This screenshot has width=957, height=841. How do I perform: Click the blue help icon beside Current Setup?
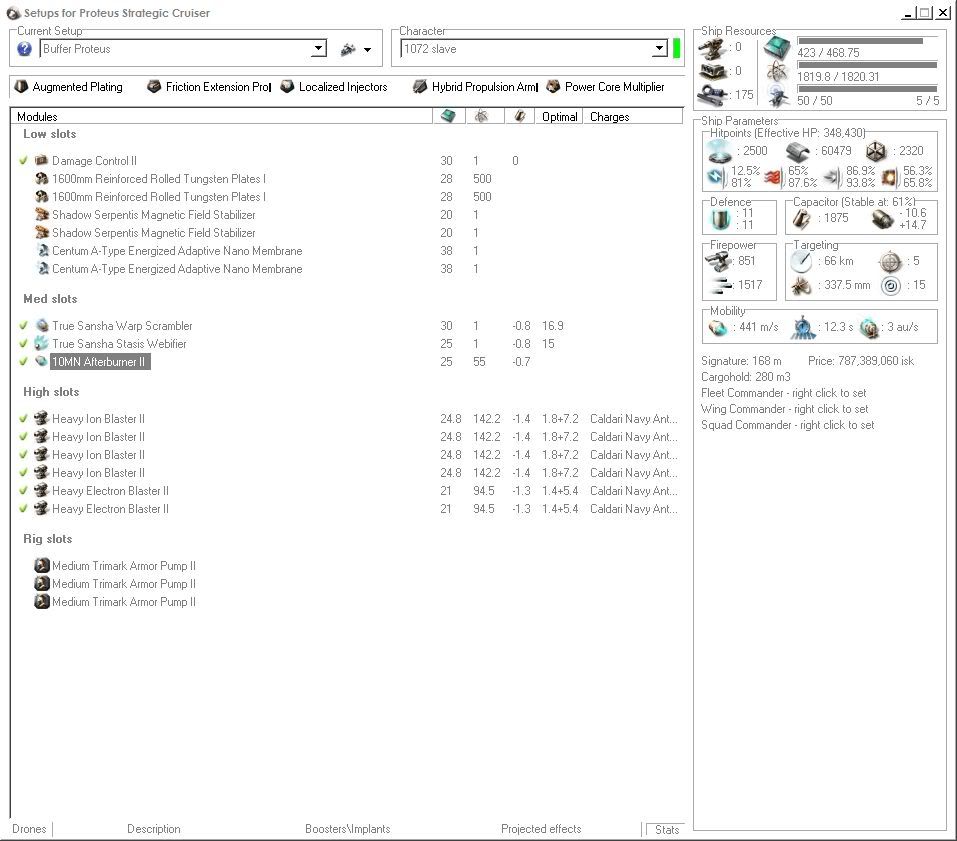(x=24, y=49)
